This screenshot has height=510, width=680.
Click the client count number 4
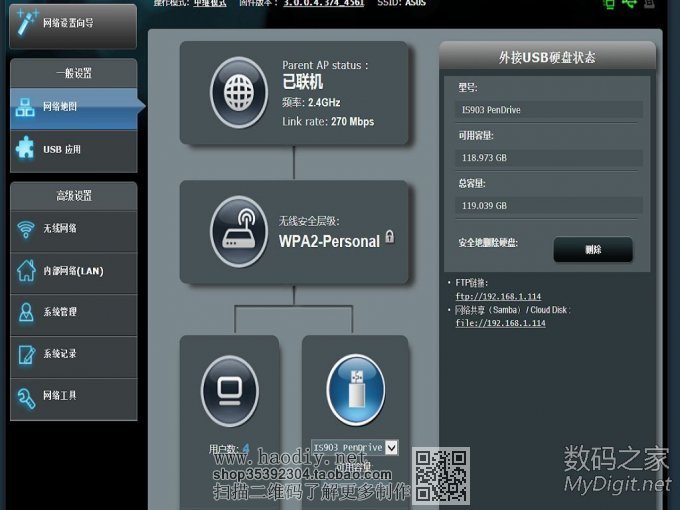(246, 449)
